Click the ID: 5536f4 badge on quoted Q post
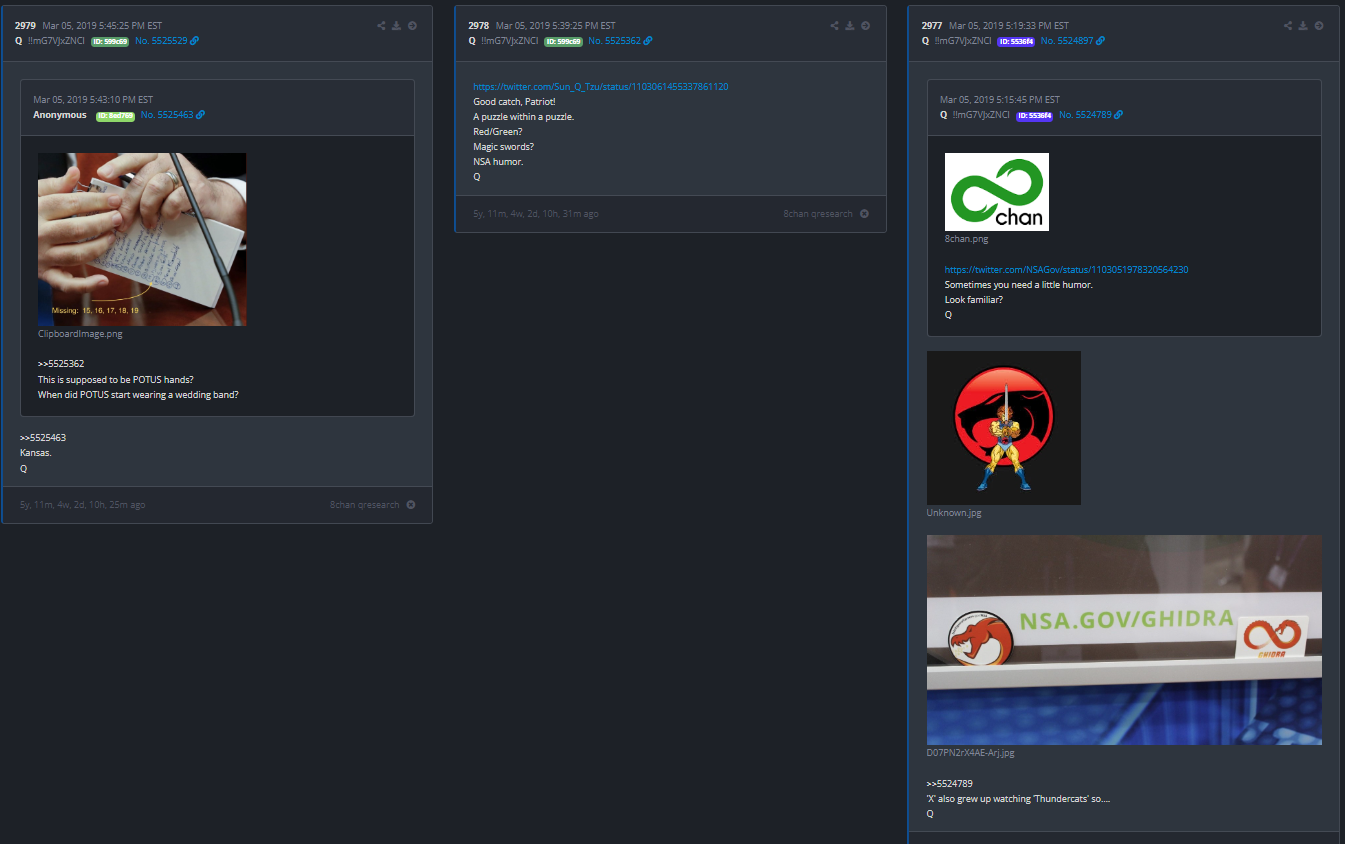Screen dimensions: 1345x844 (x=1034, y=115)
